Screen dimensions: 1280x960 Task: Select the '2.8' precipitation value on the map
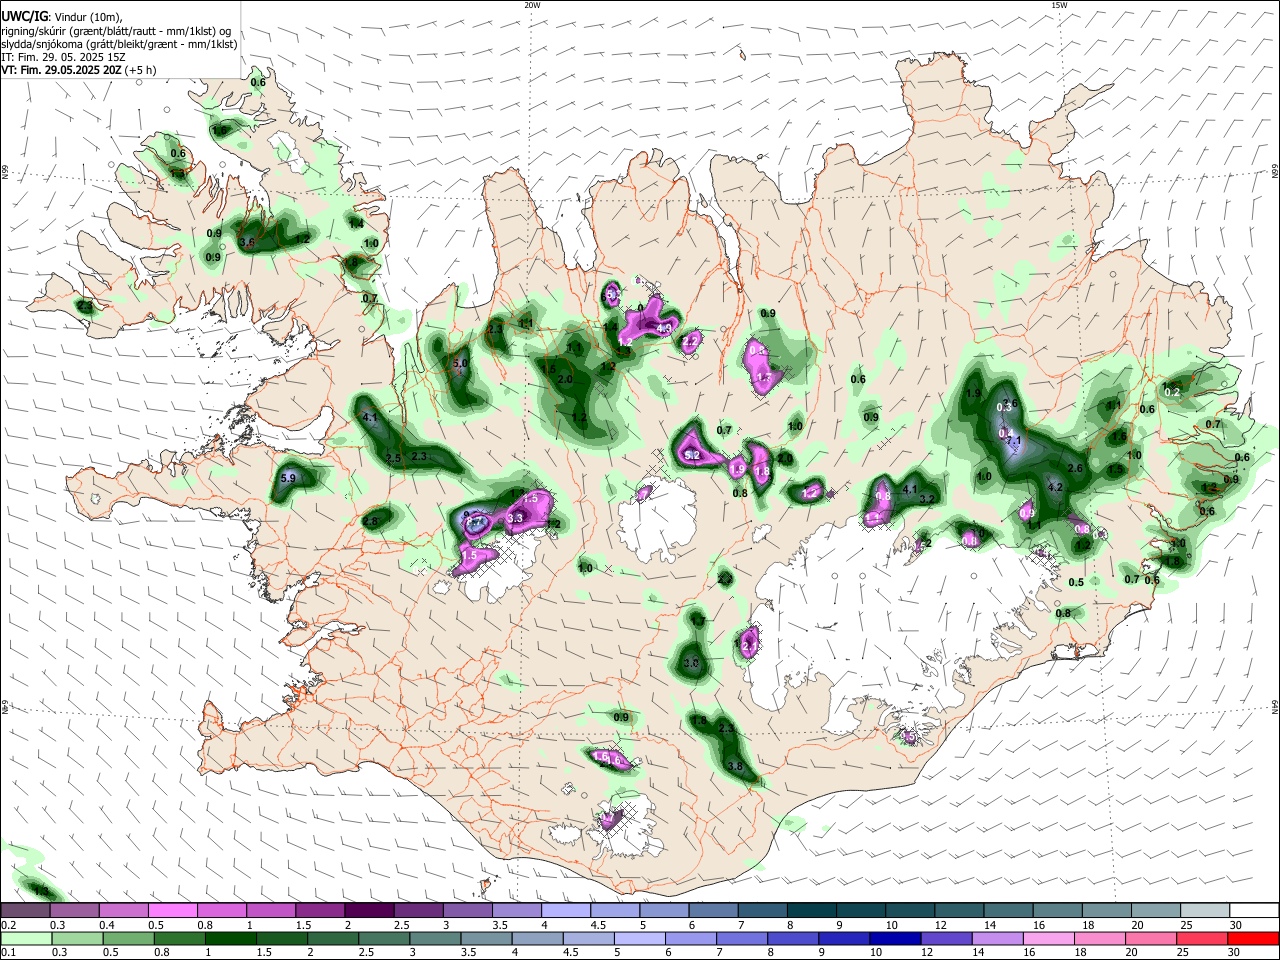[x=370, y=521]
